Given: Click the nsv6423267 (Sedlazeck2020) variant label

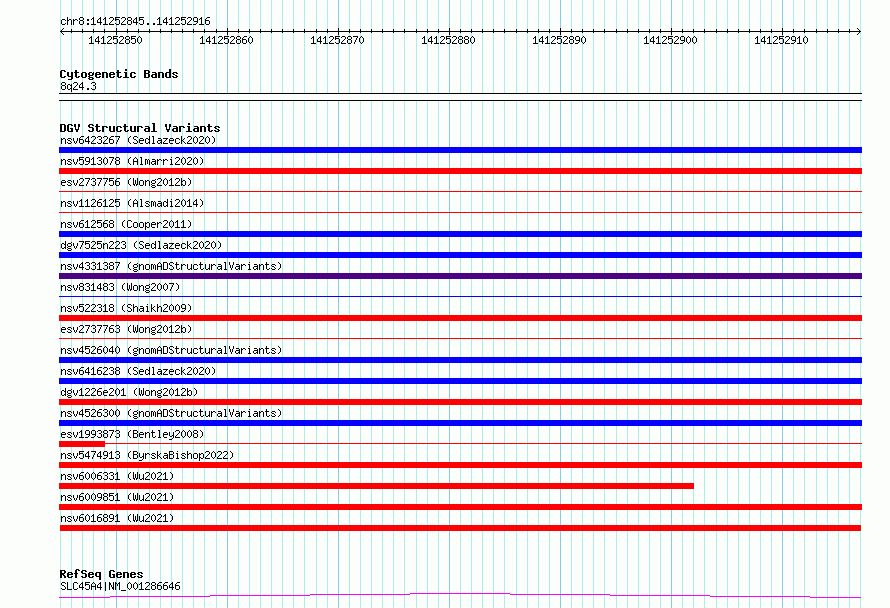Looking at the screenshot, I should pos(138,140).
